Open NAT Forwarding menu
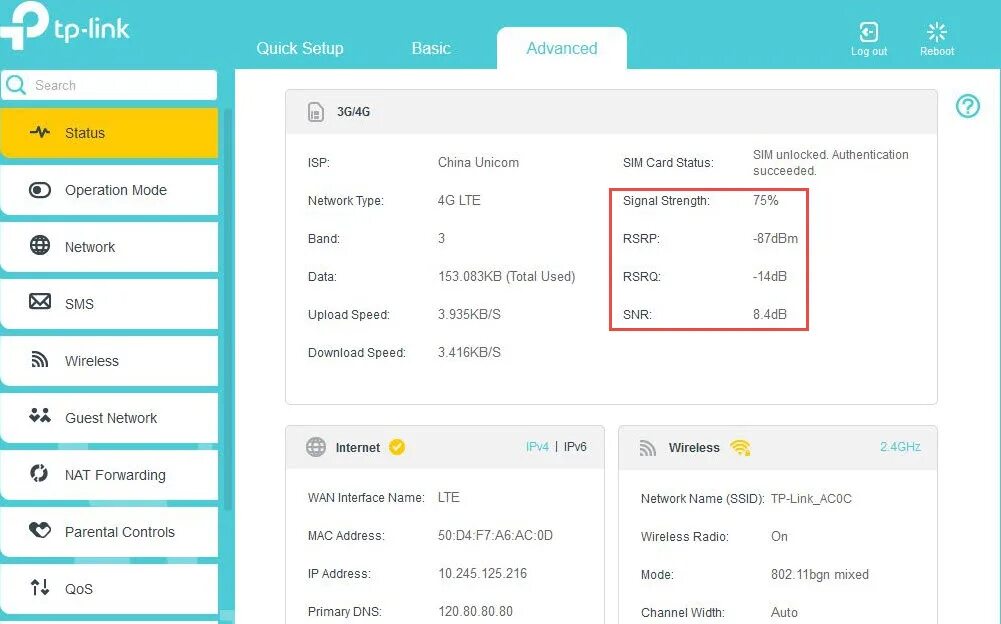 point(109,475)
